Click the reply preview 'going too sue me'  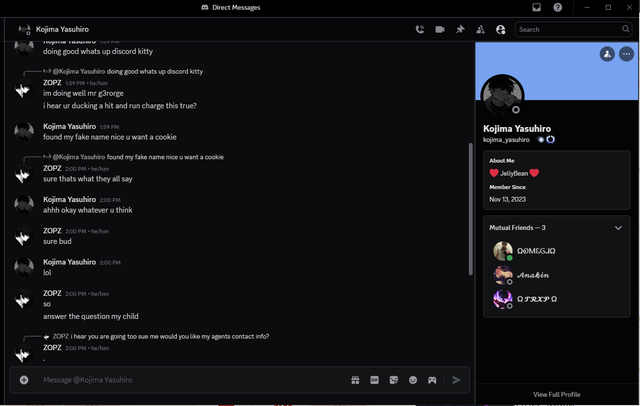coord(169,337)
